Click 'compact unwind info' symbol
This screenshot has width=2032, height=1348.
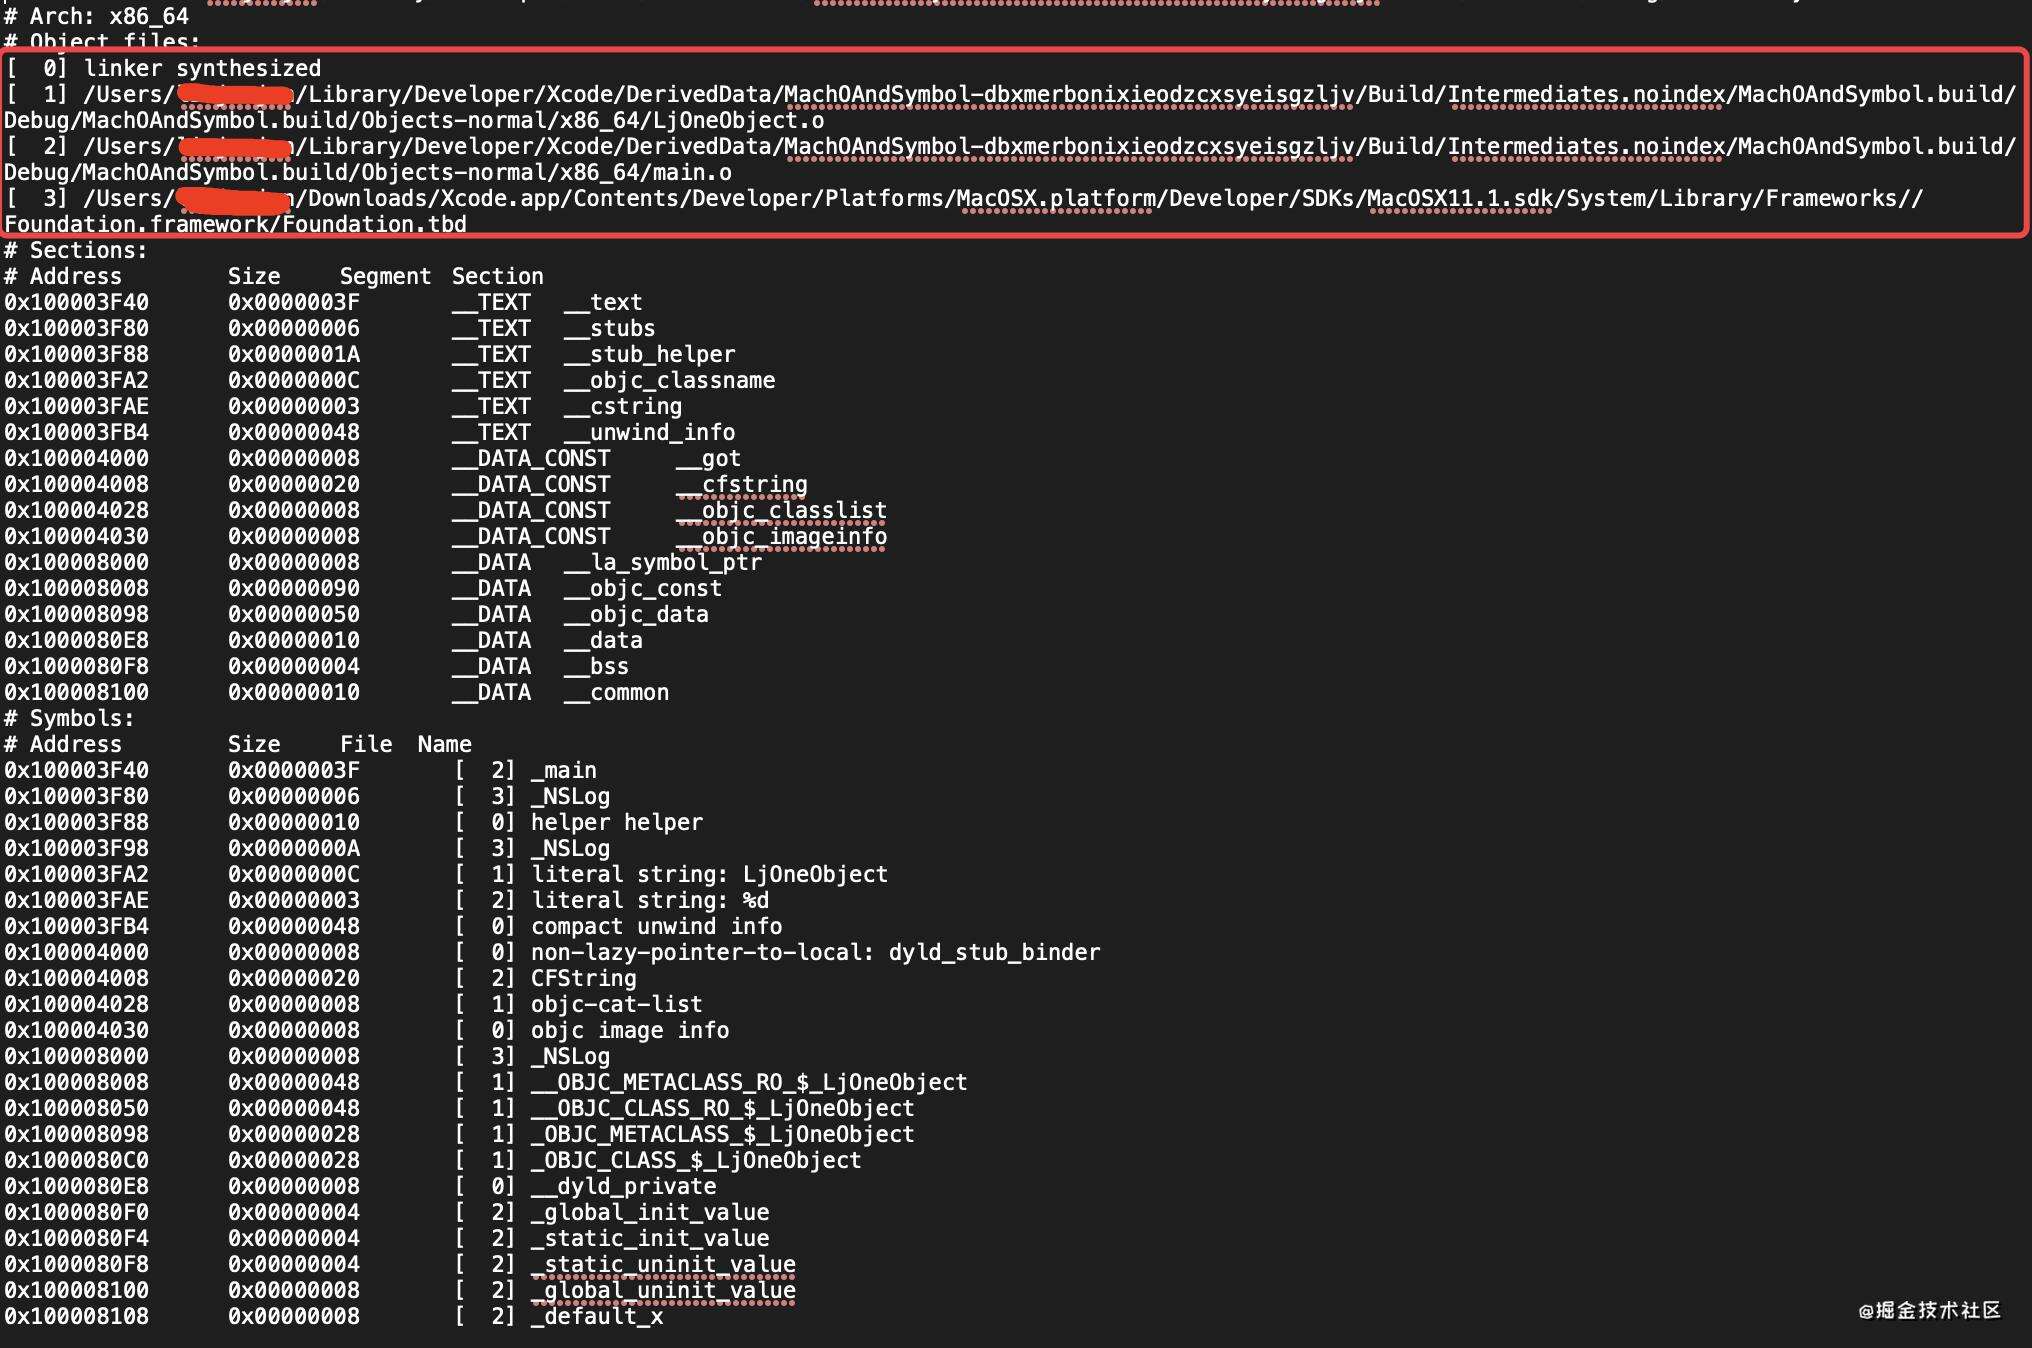tap(656, 926)
